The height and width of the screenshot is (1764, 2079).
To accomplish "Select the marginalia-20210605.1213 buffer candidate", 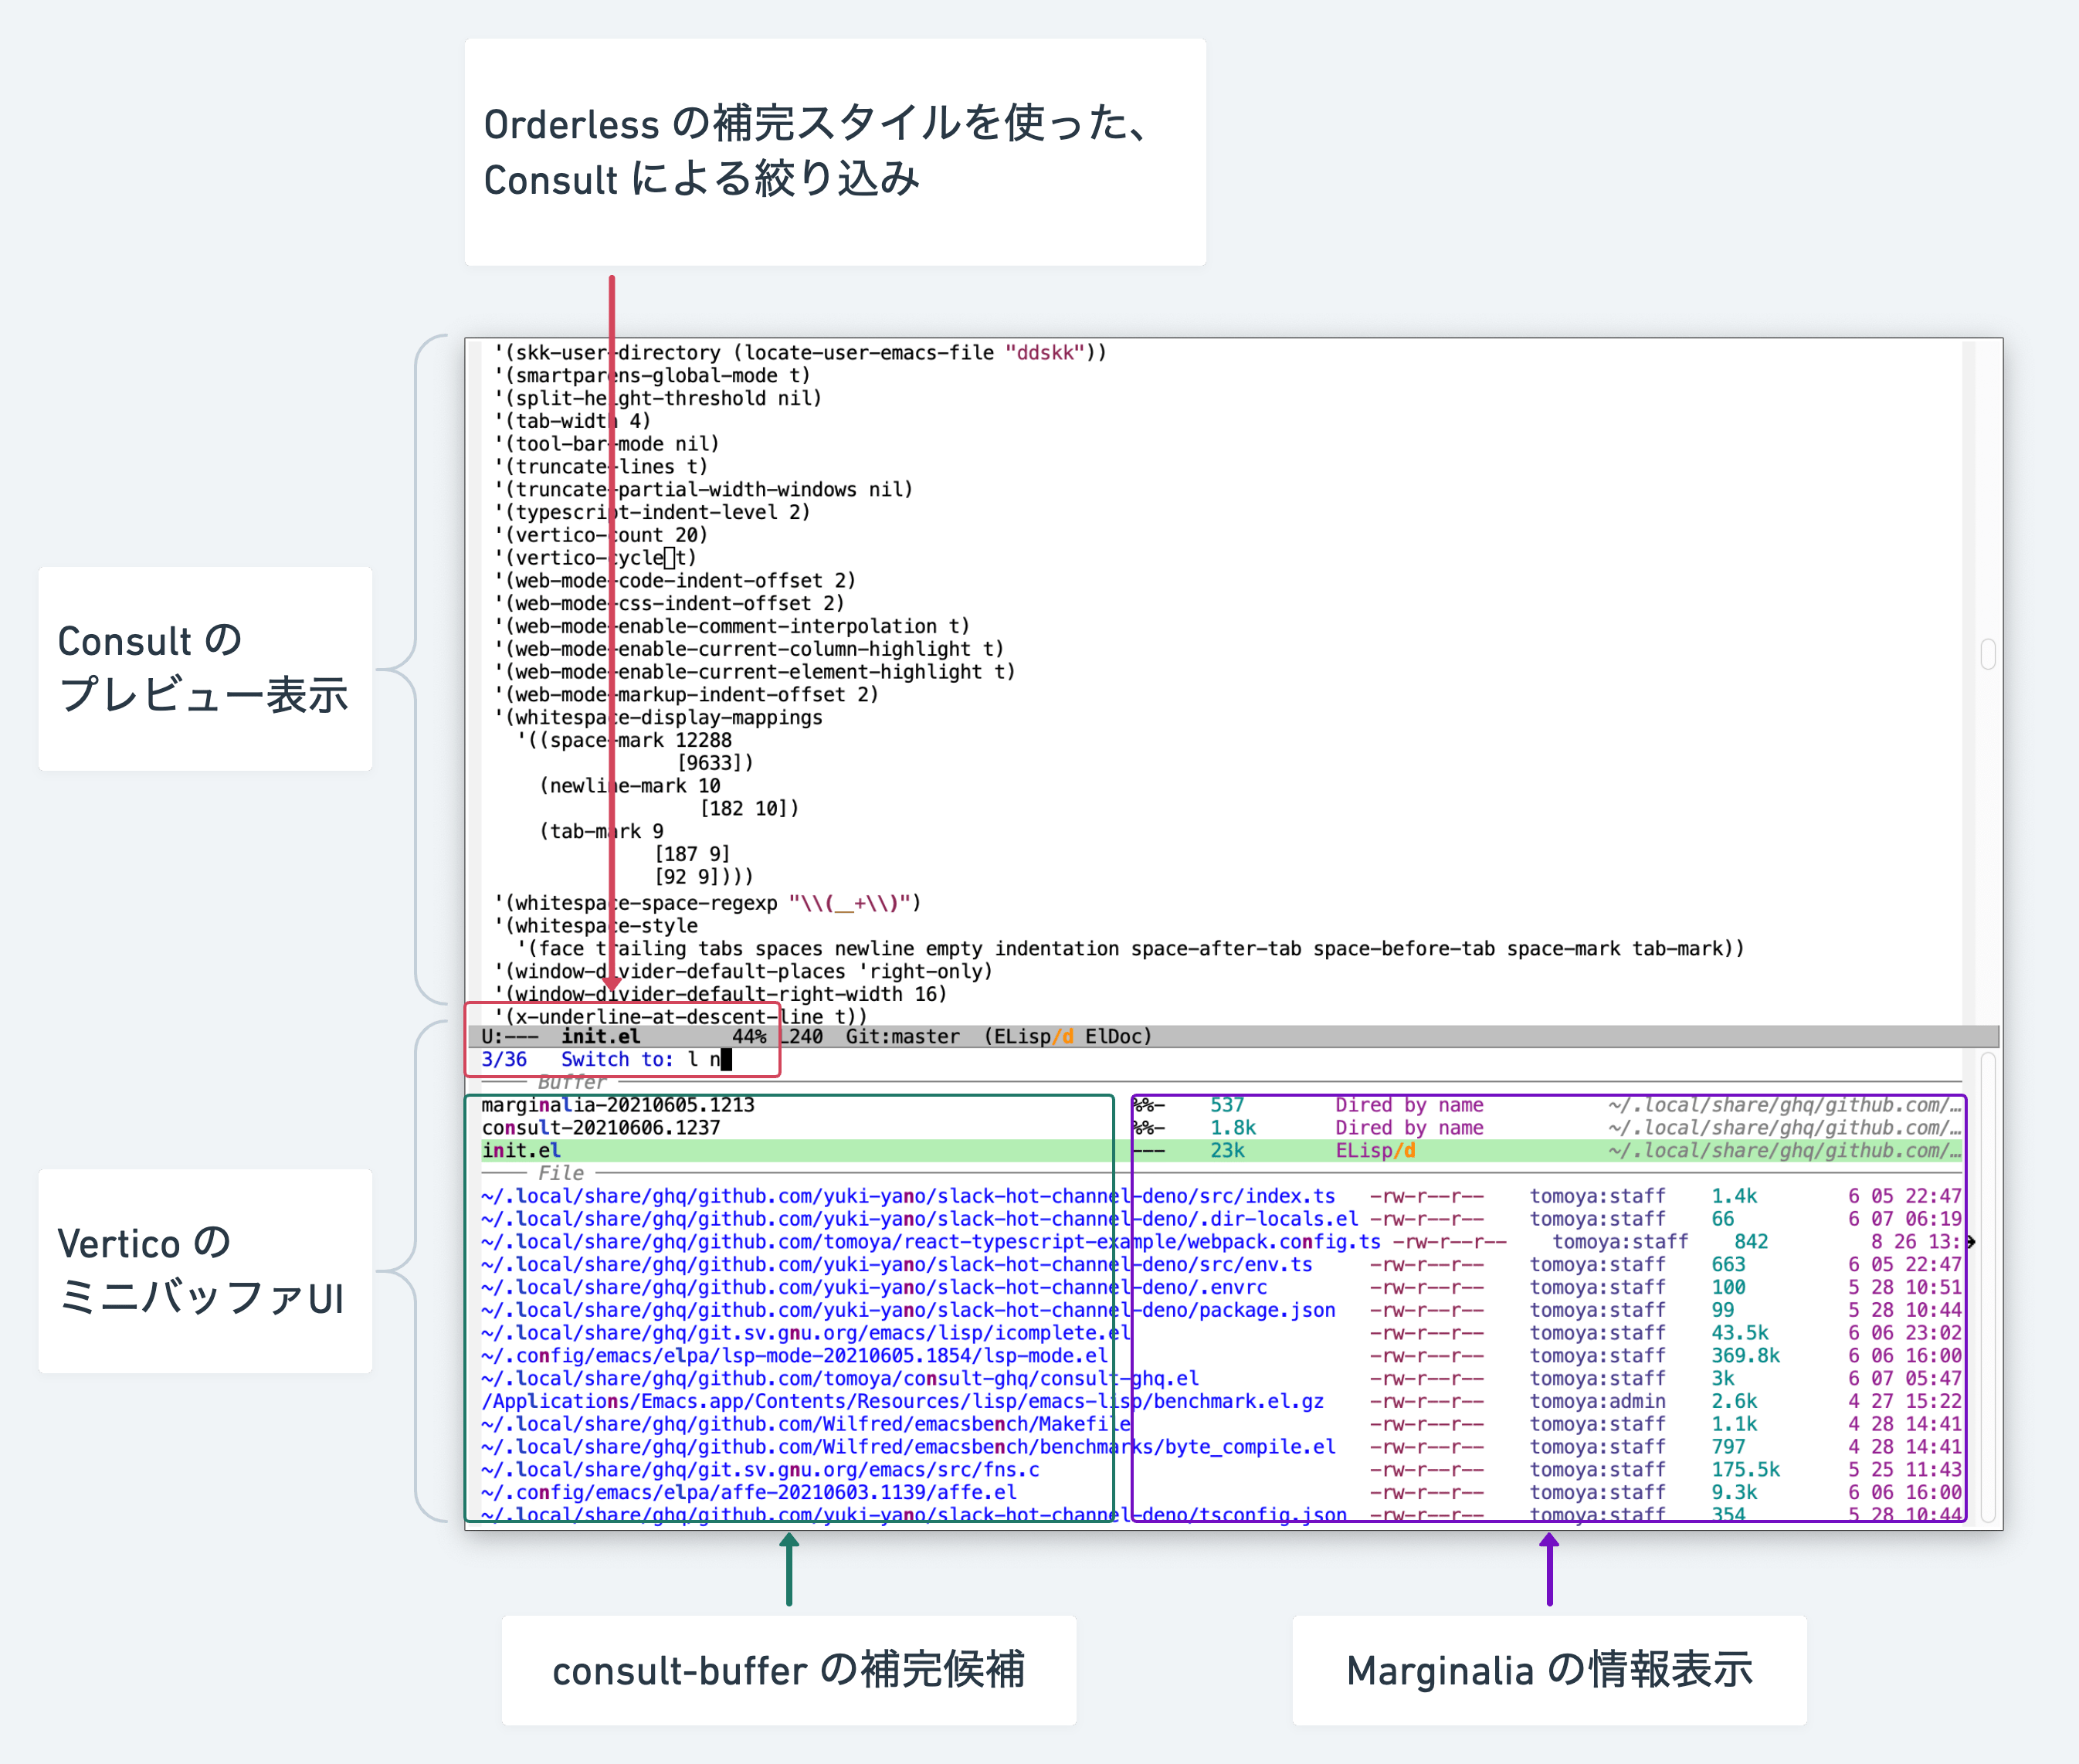I will pos(617,1105).
